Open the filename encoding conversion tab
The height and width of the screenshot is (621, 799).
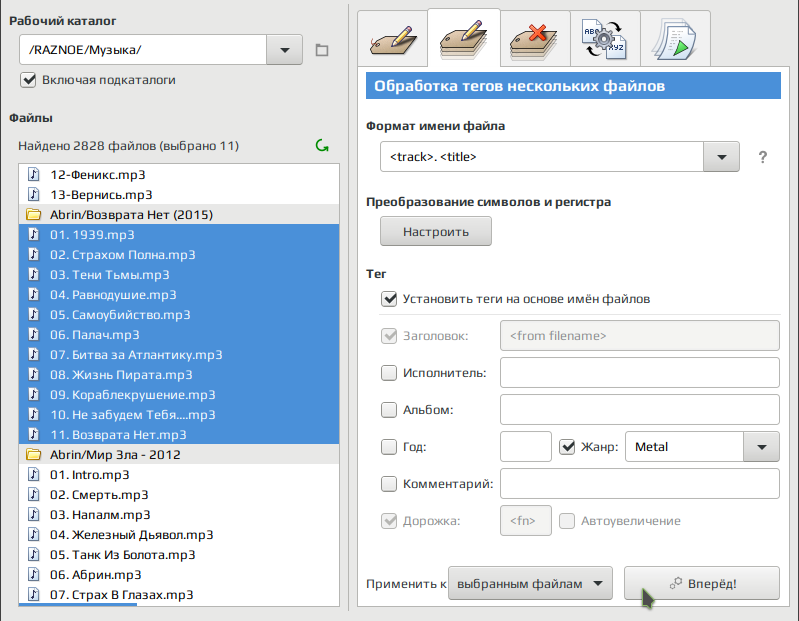click(x=605, y=39)
